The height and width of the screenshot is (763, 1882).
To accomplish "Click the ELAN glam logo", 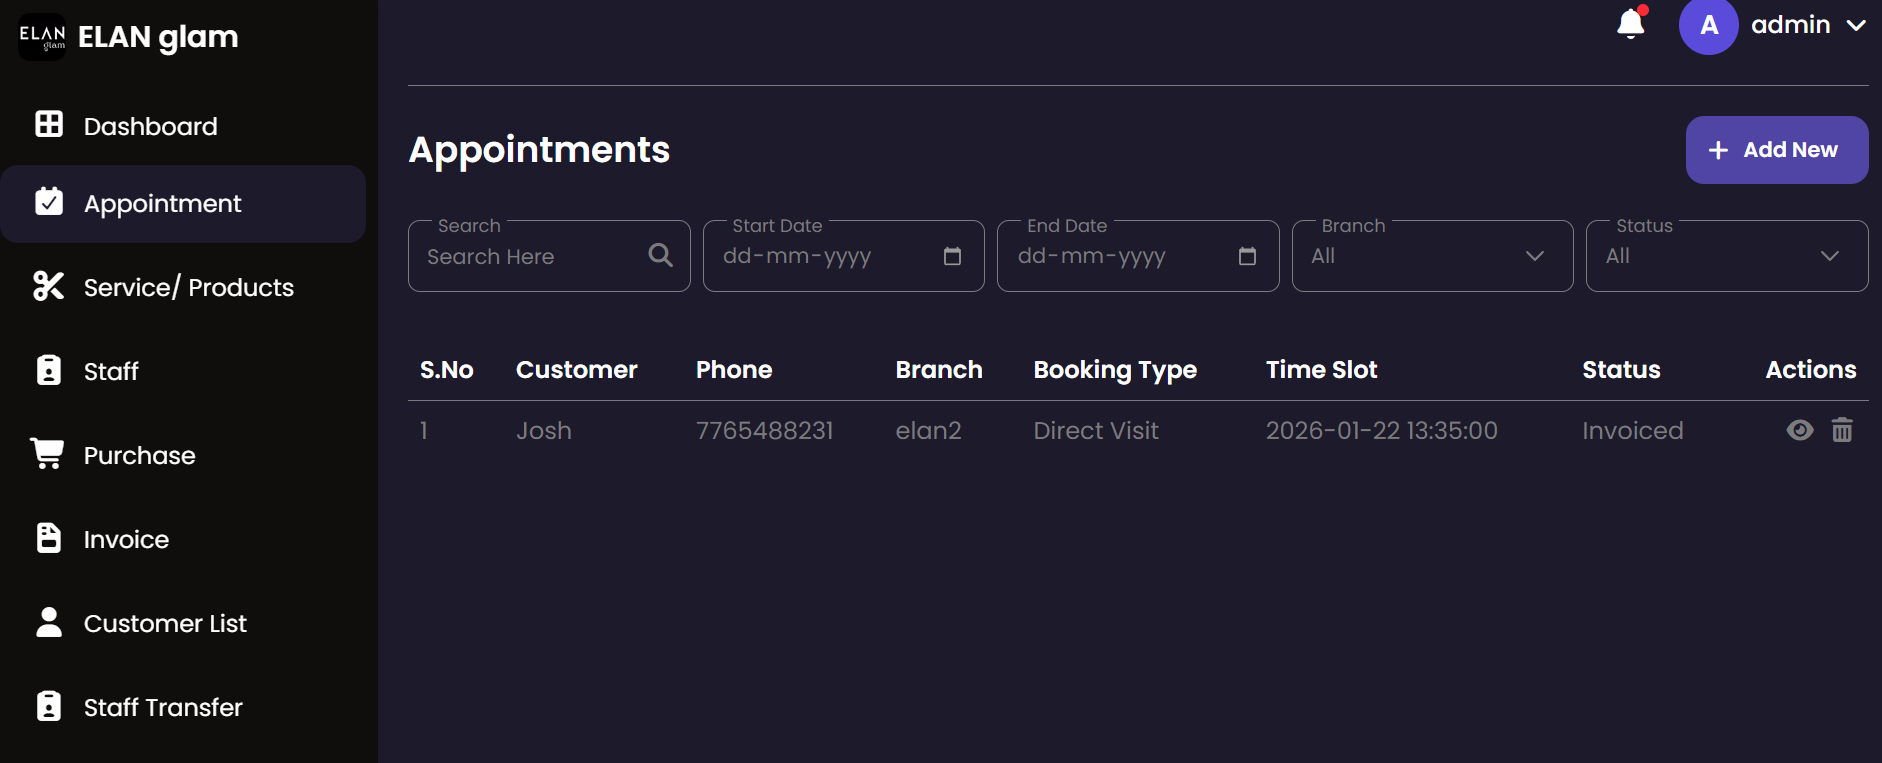I will [x=42, y=37].
